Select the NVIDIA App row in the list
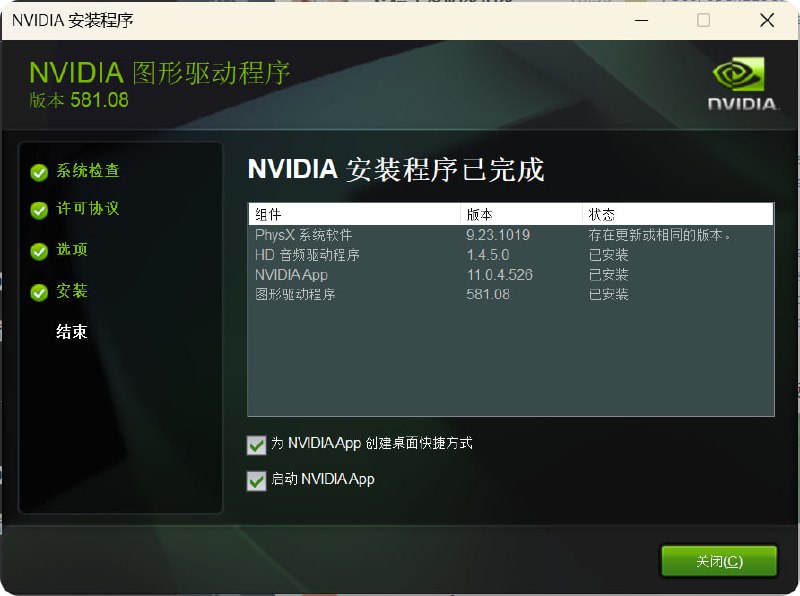Image resolution: width=800 pixels, height=596 pixels. pyautogui.click(x=400, y=275)
